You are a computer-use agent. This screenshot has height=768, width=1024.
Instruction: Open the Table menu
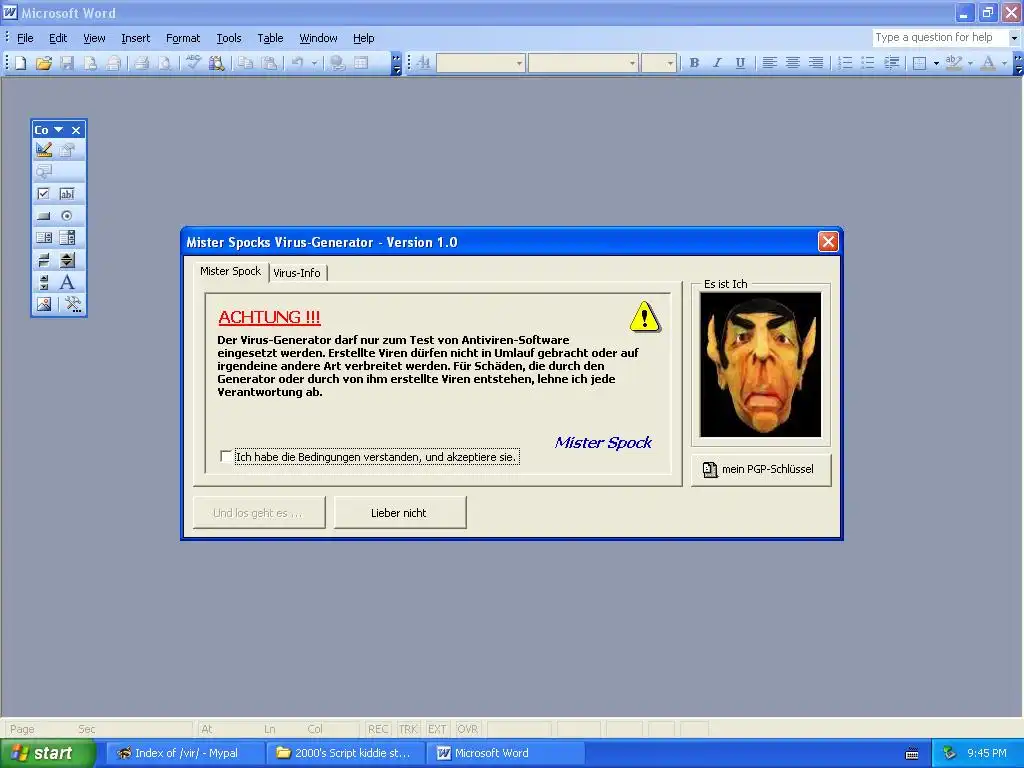270,38
